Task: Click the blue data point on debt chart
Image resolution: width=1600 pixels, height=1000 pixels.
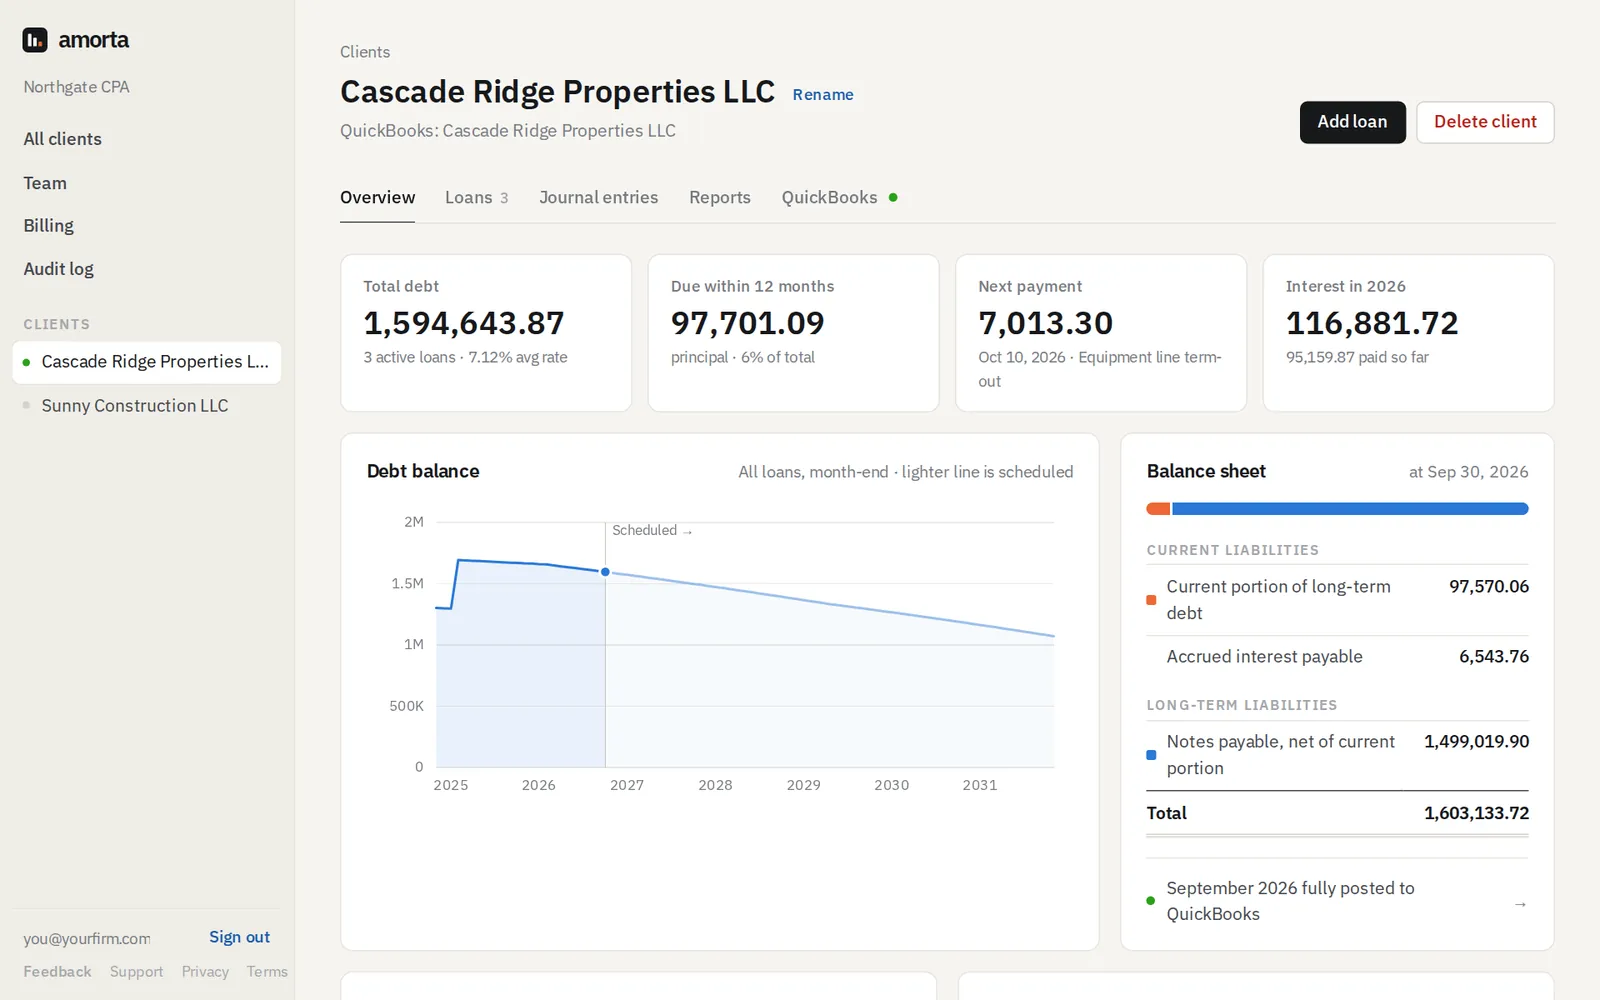Action: click(605, 572)
